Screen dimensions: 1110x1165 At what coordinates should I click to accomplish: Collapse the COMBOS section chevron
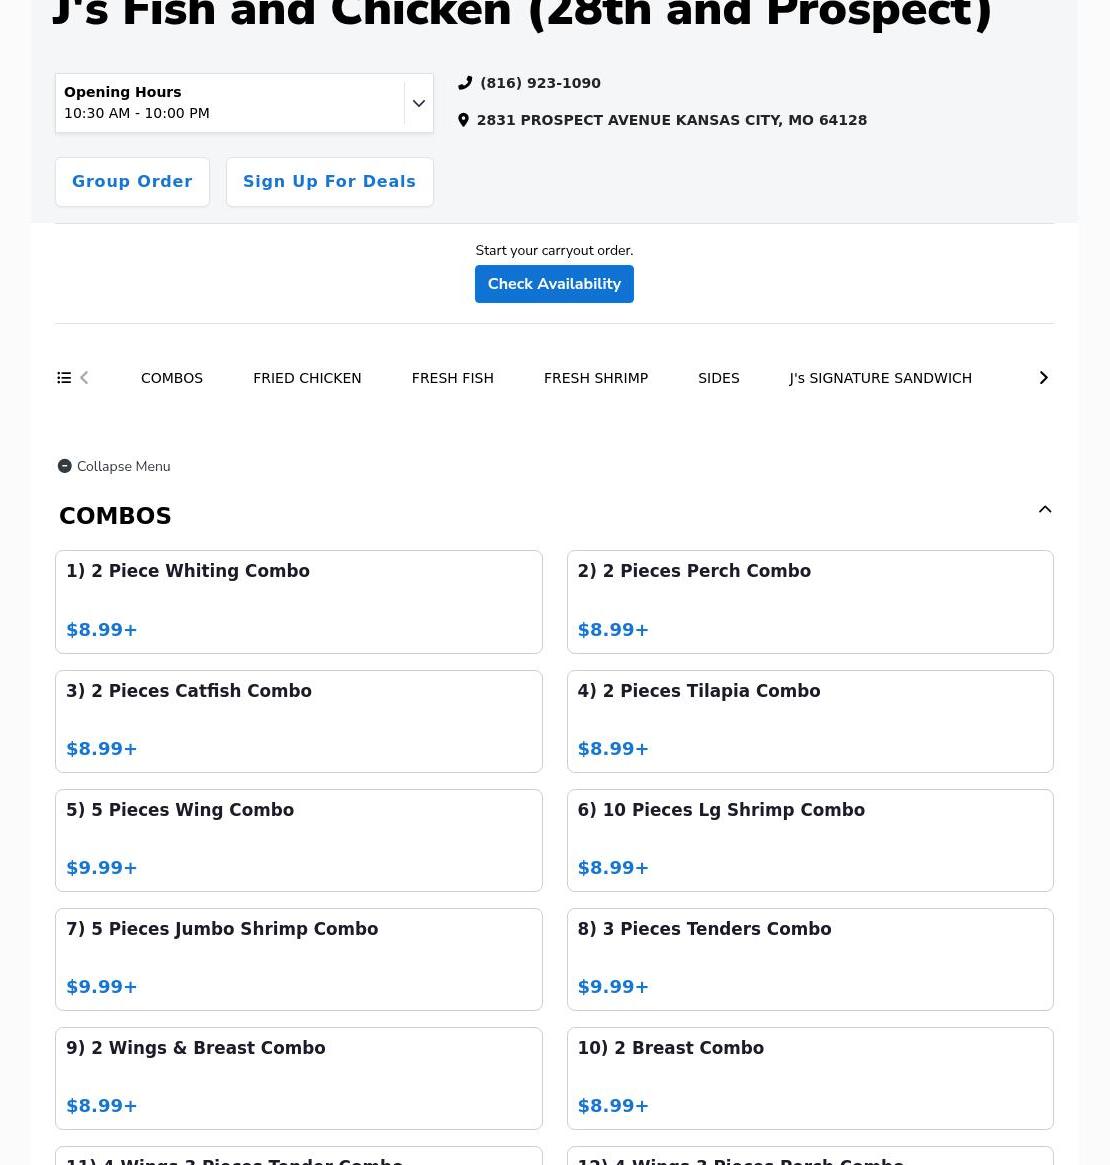[x=1045, y=510]
